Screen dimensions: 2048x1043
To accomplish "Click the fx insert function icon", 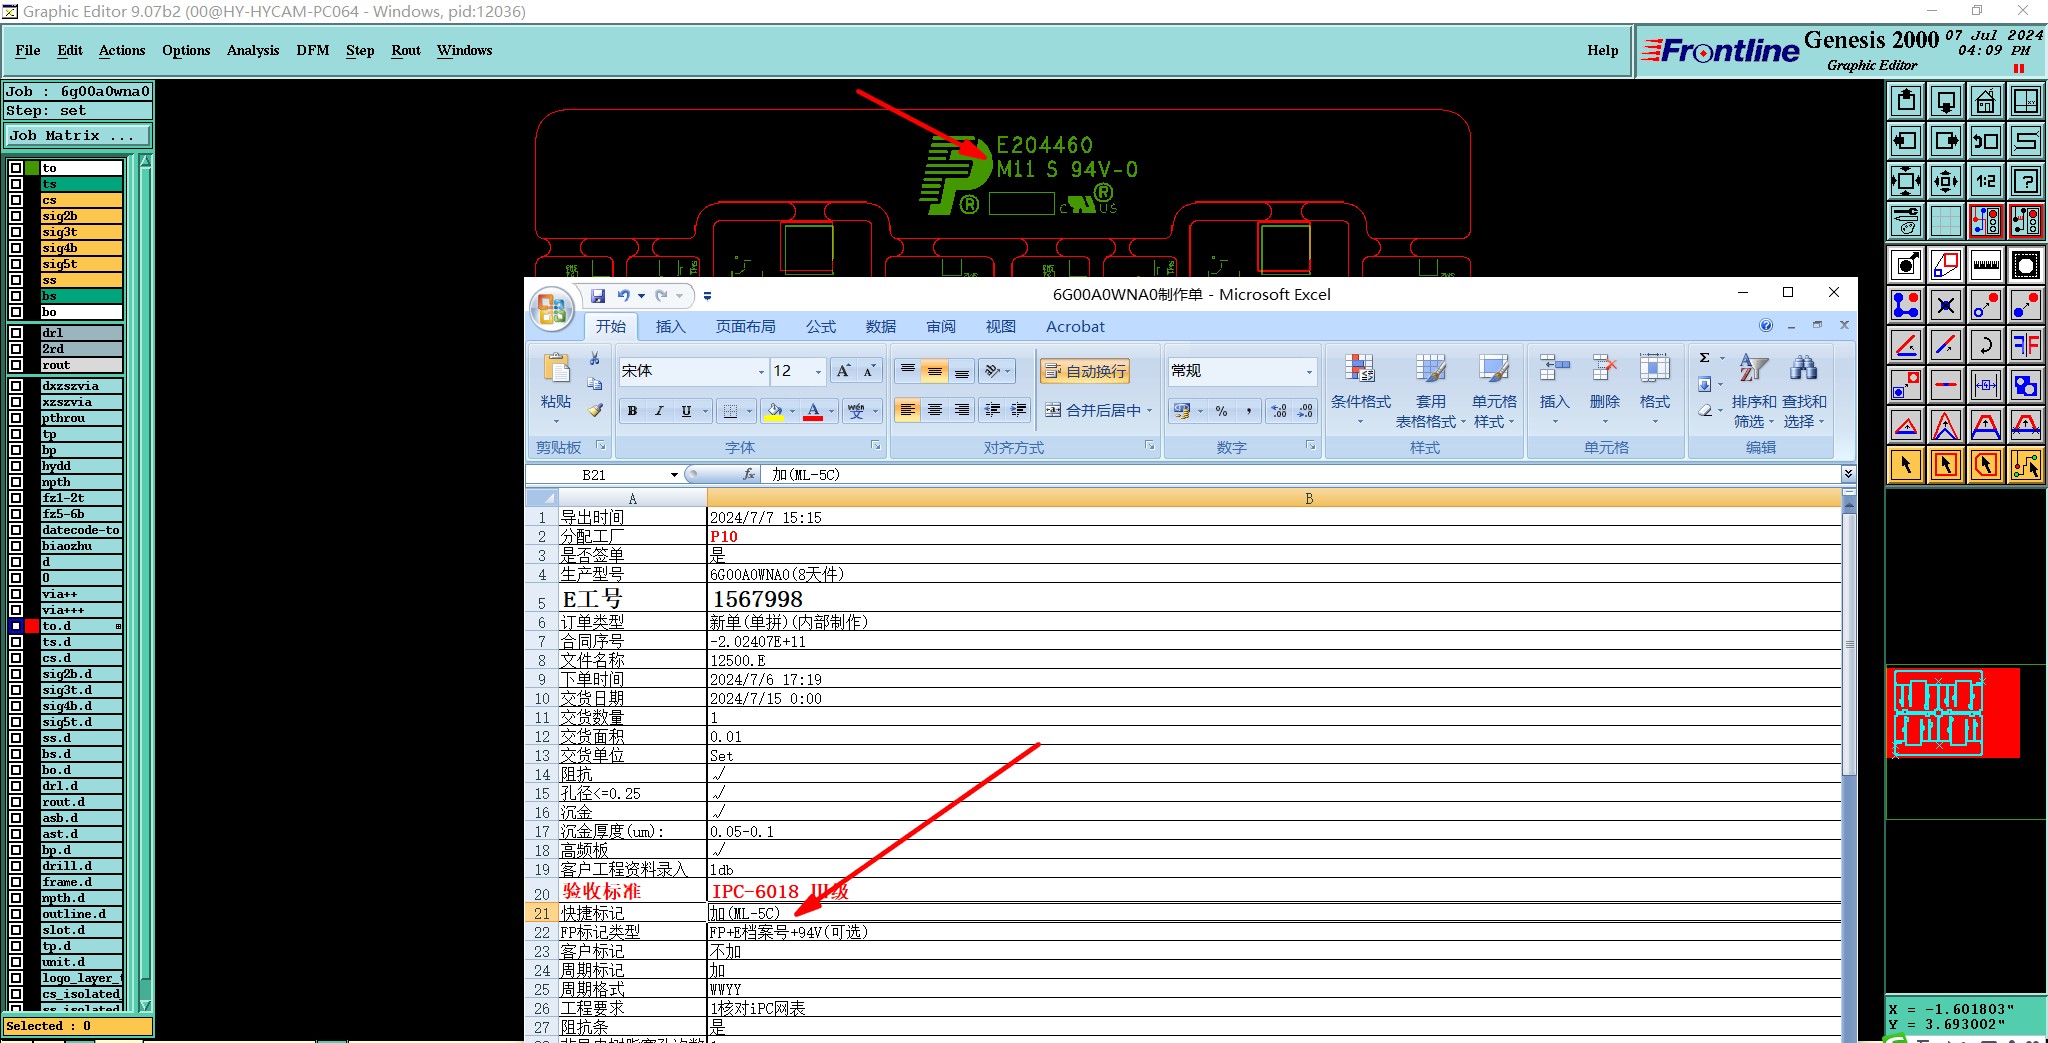I will tap(748, 475).
